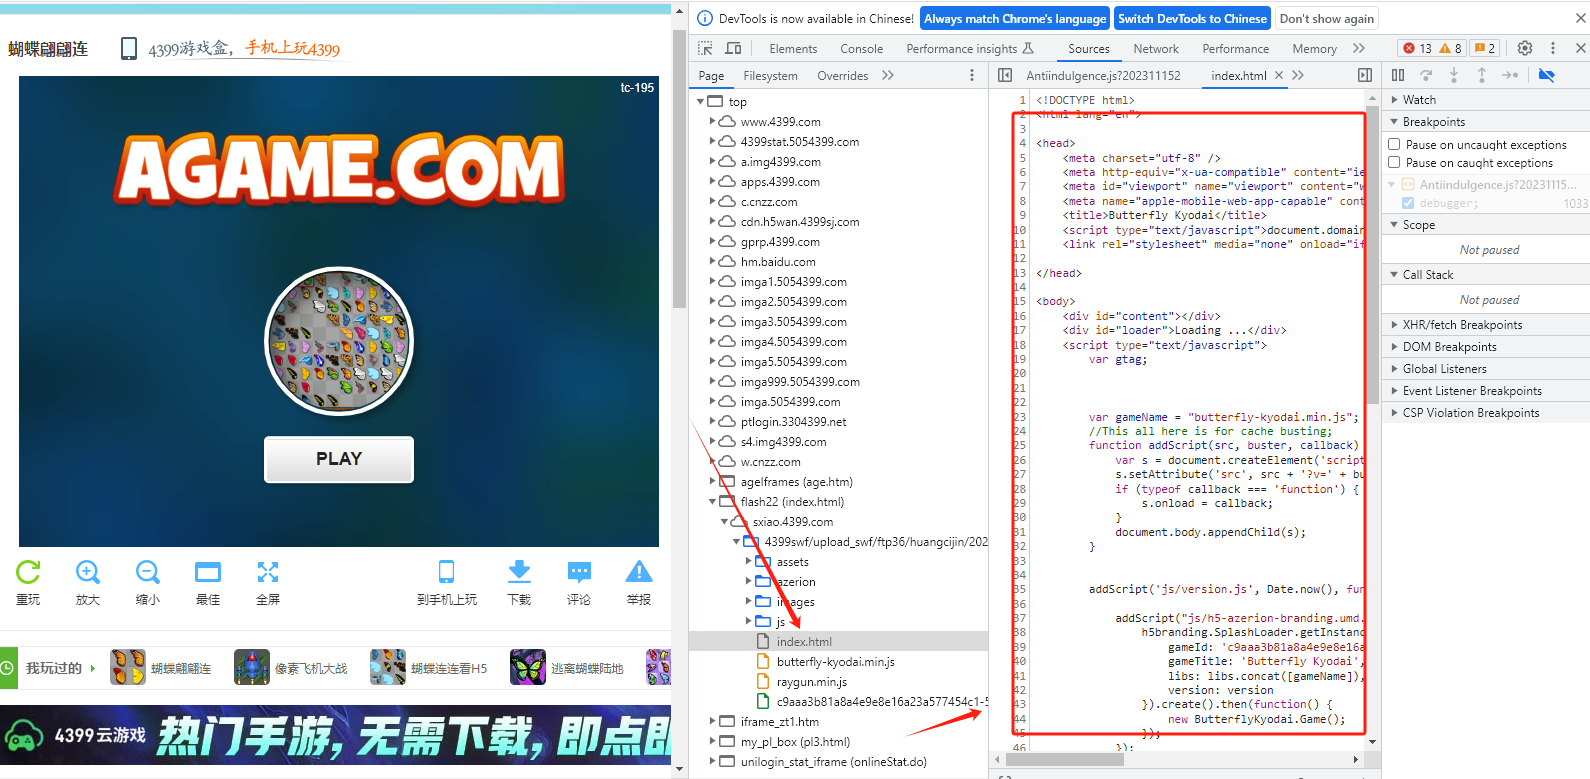The image size is (1590, 779).
Task: Toggle the debugger sidebar icon
Action: pyautogui.click(x=1365, y=75)
